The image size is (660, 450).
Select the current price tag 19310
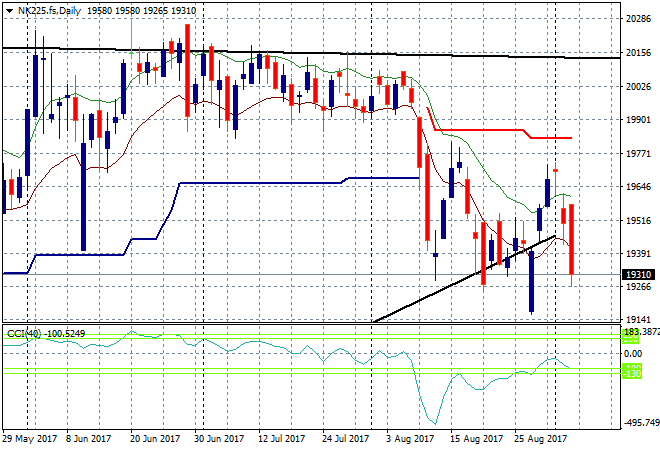(639, 275)
